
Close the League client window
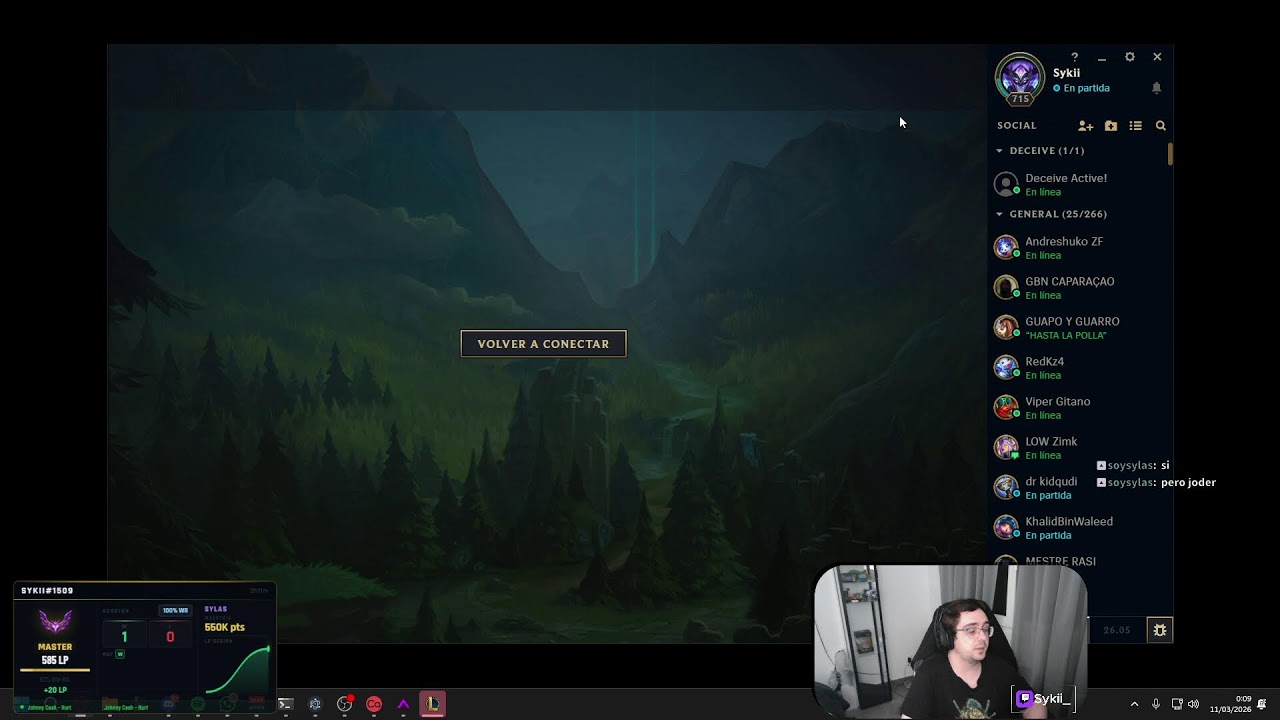click(x=1157, y=57)
